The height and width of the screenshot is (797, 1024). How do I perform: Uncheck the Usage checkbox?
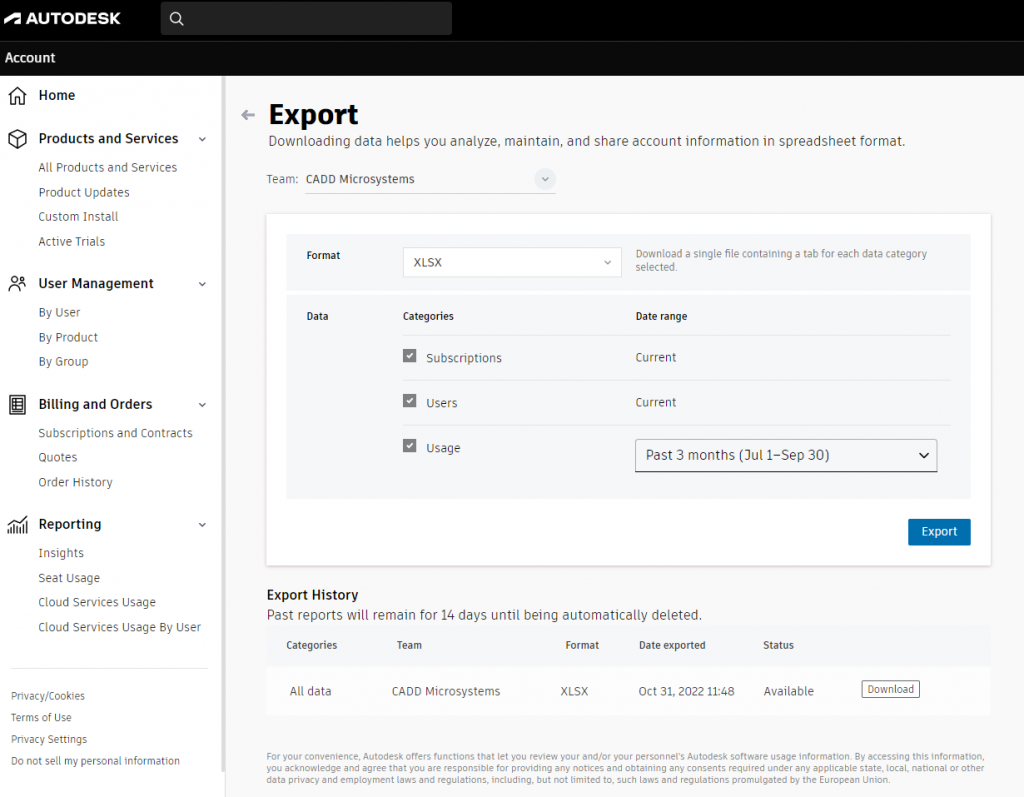[409, 446]
